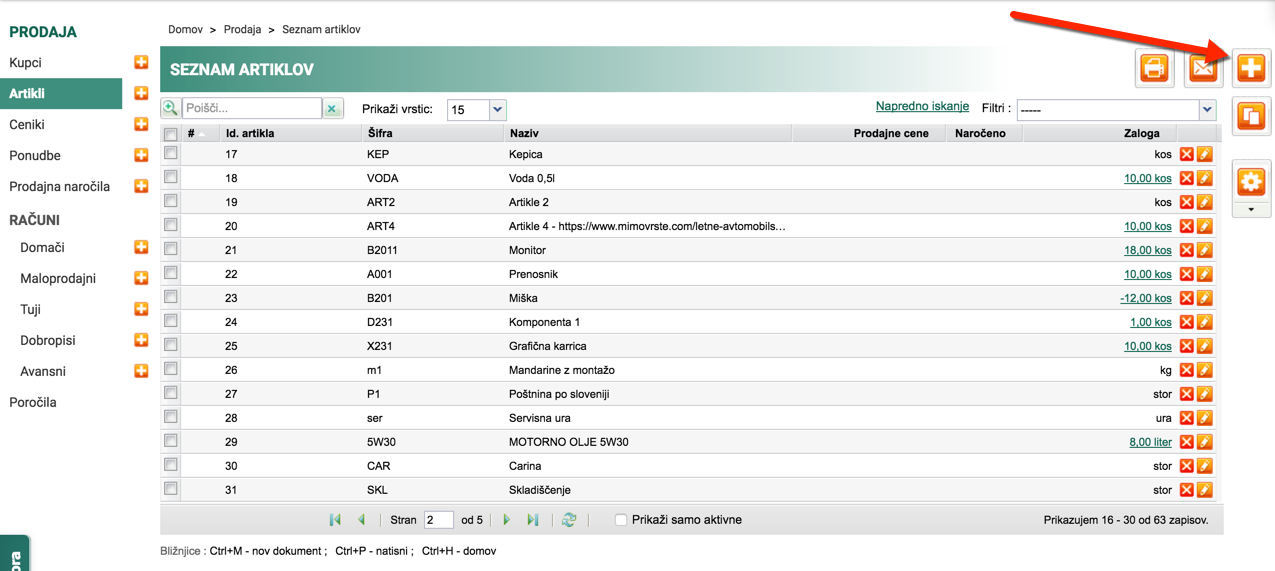Click the Napredno iskanje link

click(922, 106)
